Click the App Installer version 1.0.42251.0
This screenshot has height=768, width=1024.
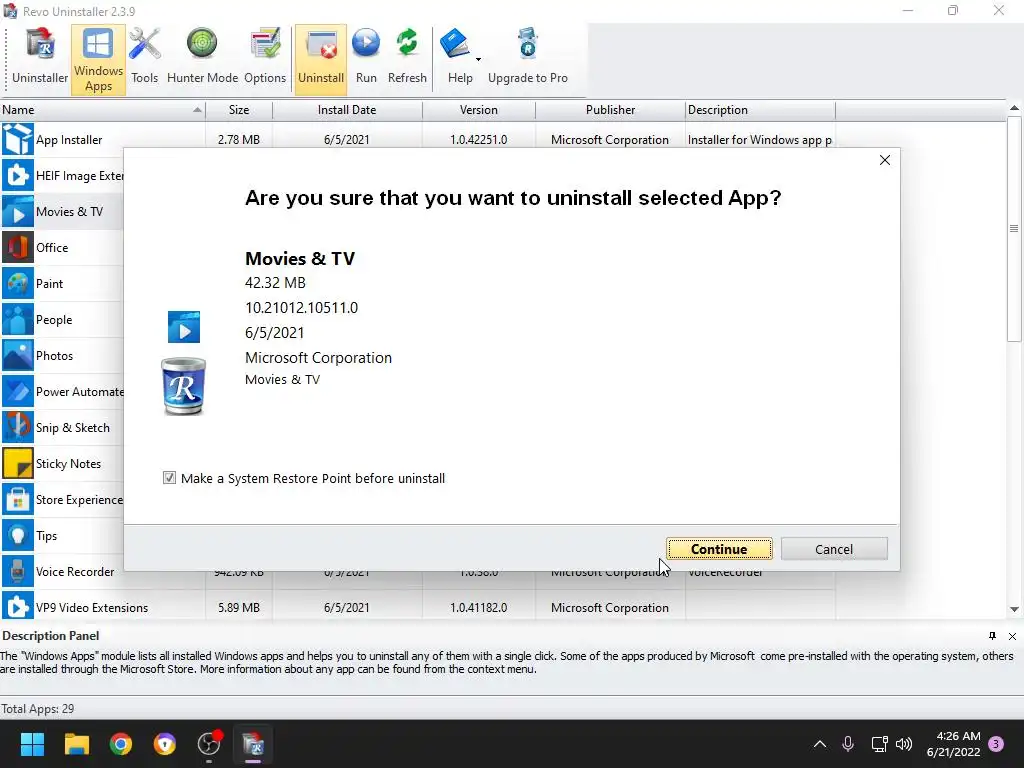[479, 139]
